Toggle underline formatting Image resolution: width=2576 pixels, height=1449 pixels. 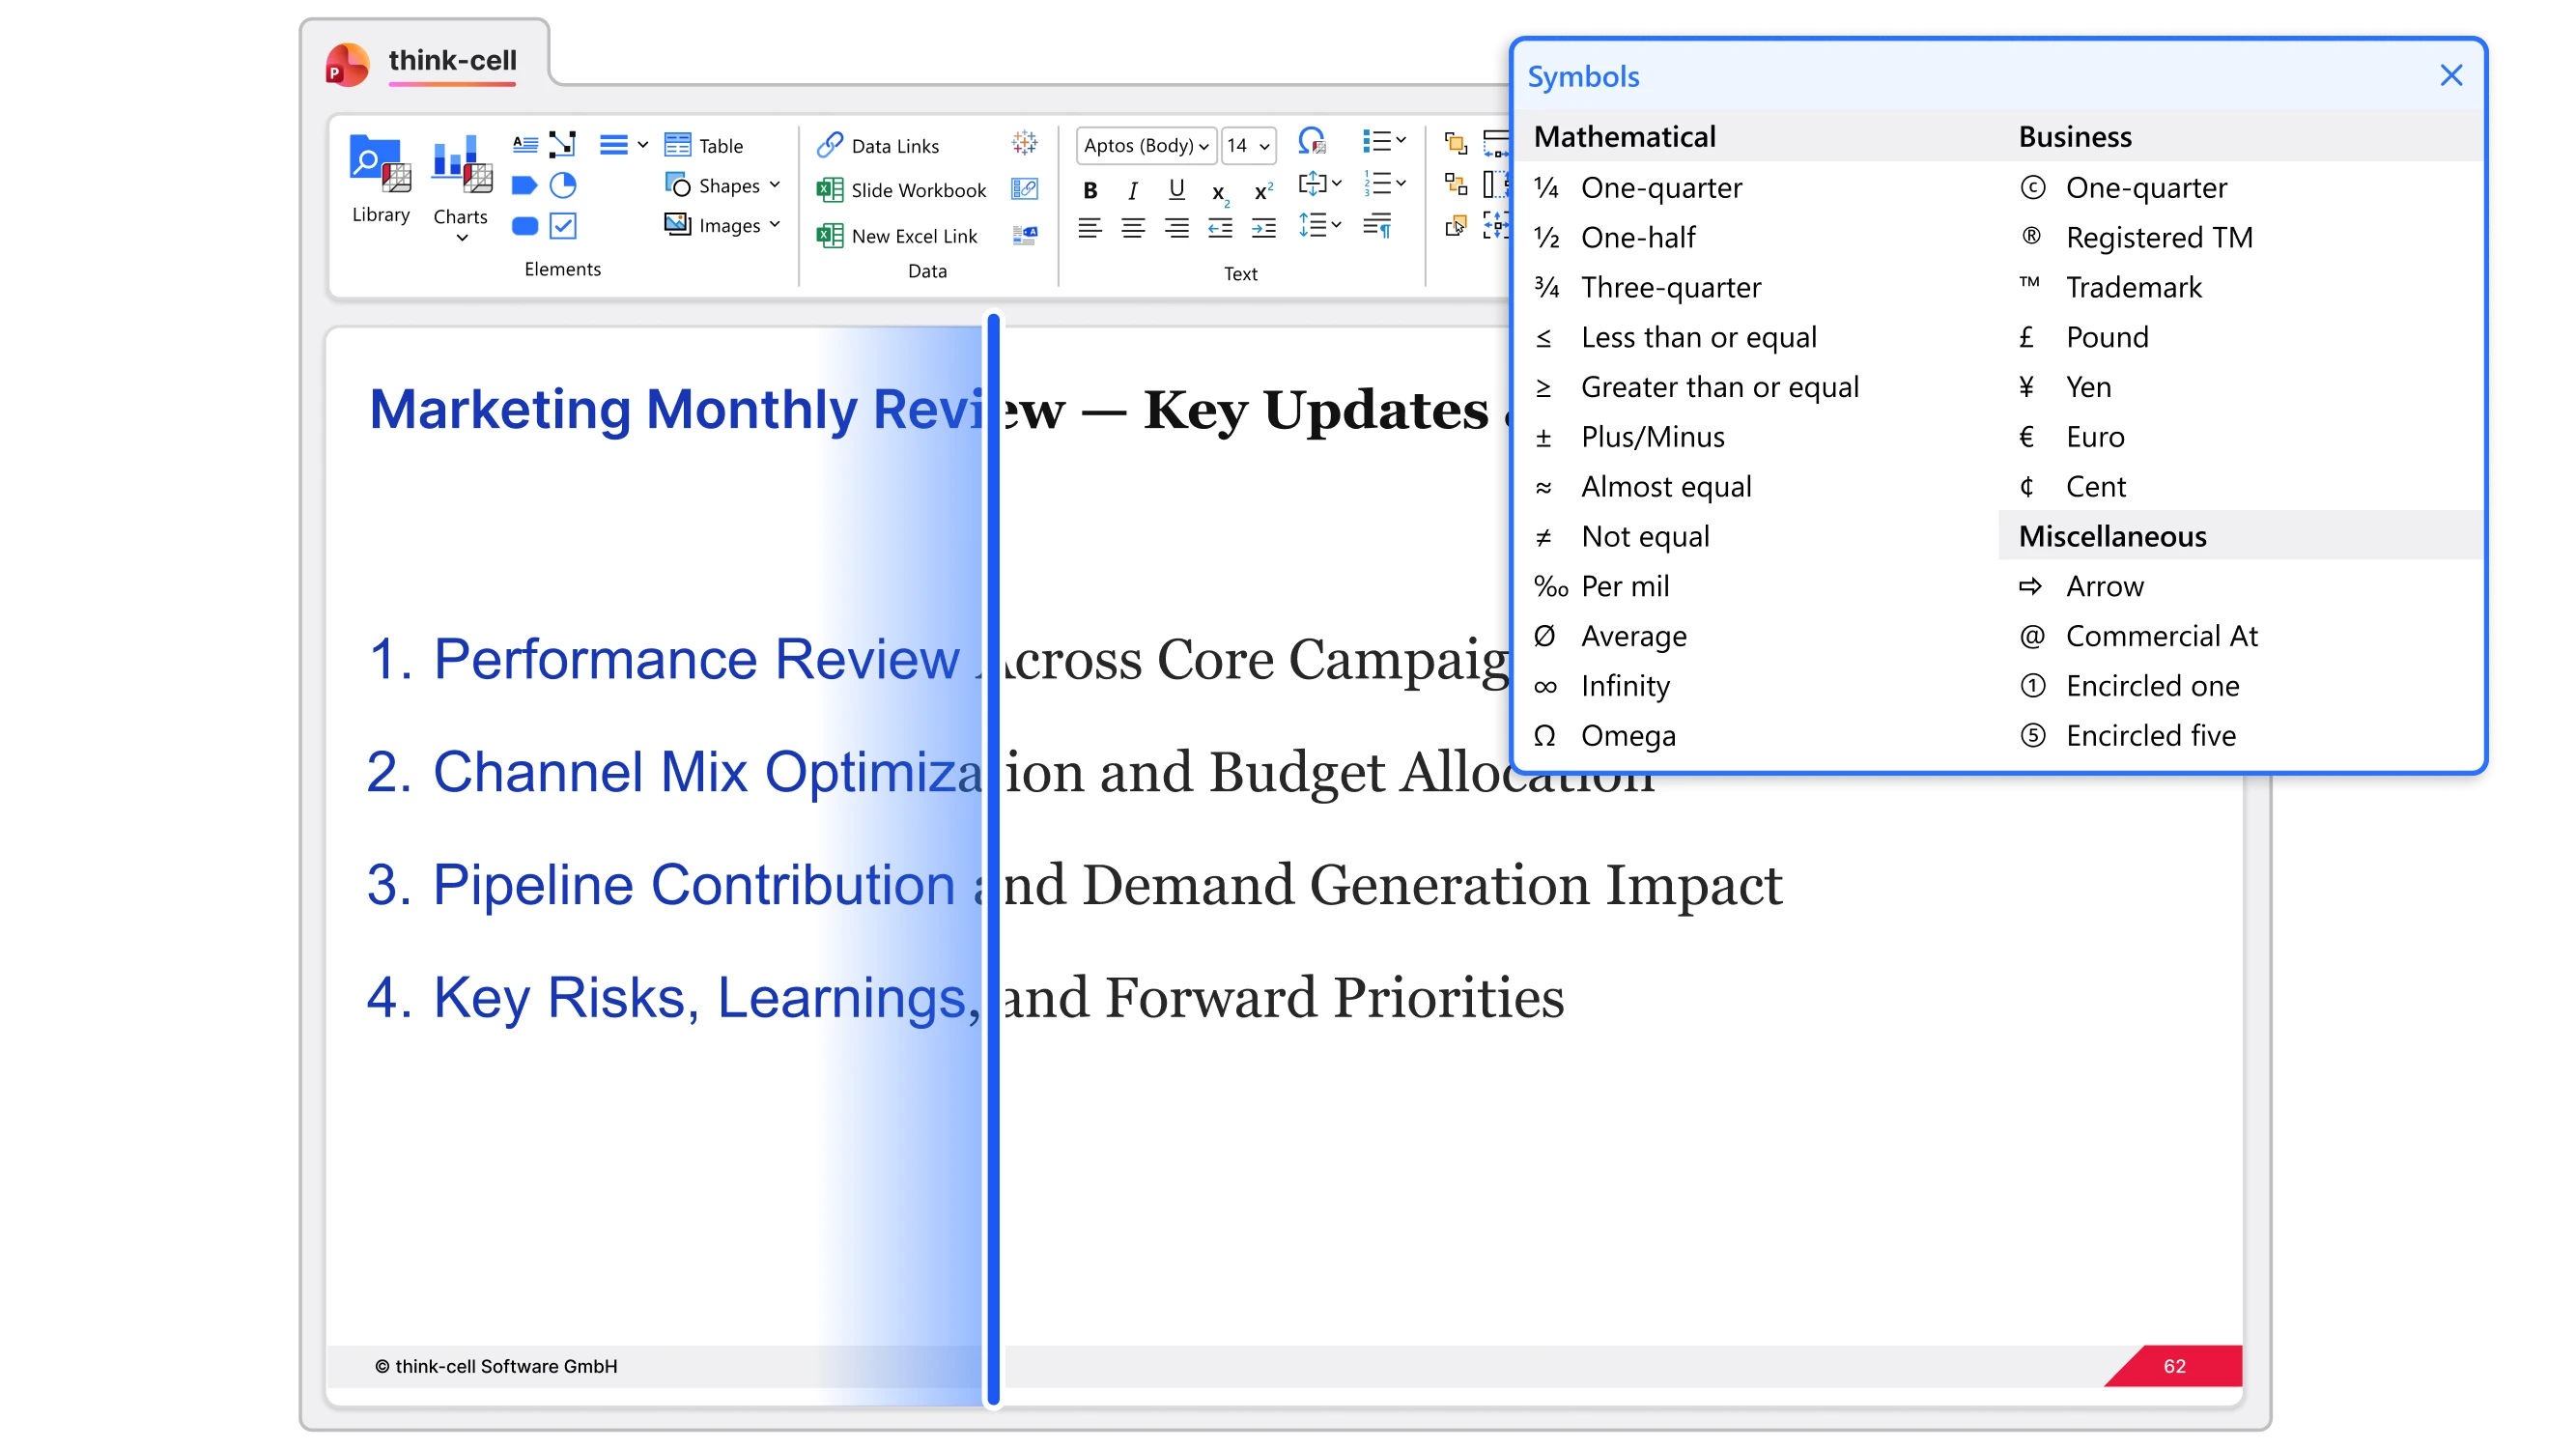pyautogui.click(x=1177, y=190)
